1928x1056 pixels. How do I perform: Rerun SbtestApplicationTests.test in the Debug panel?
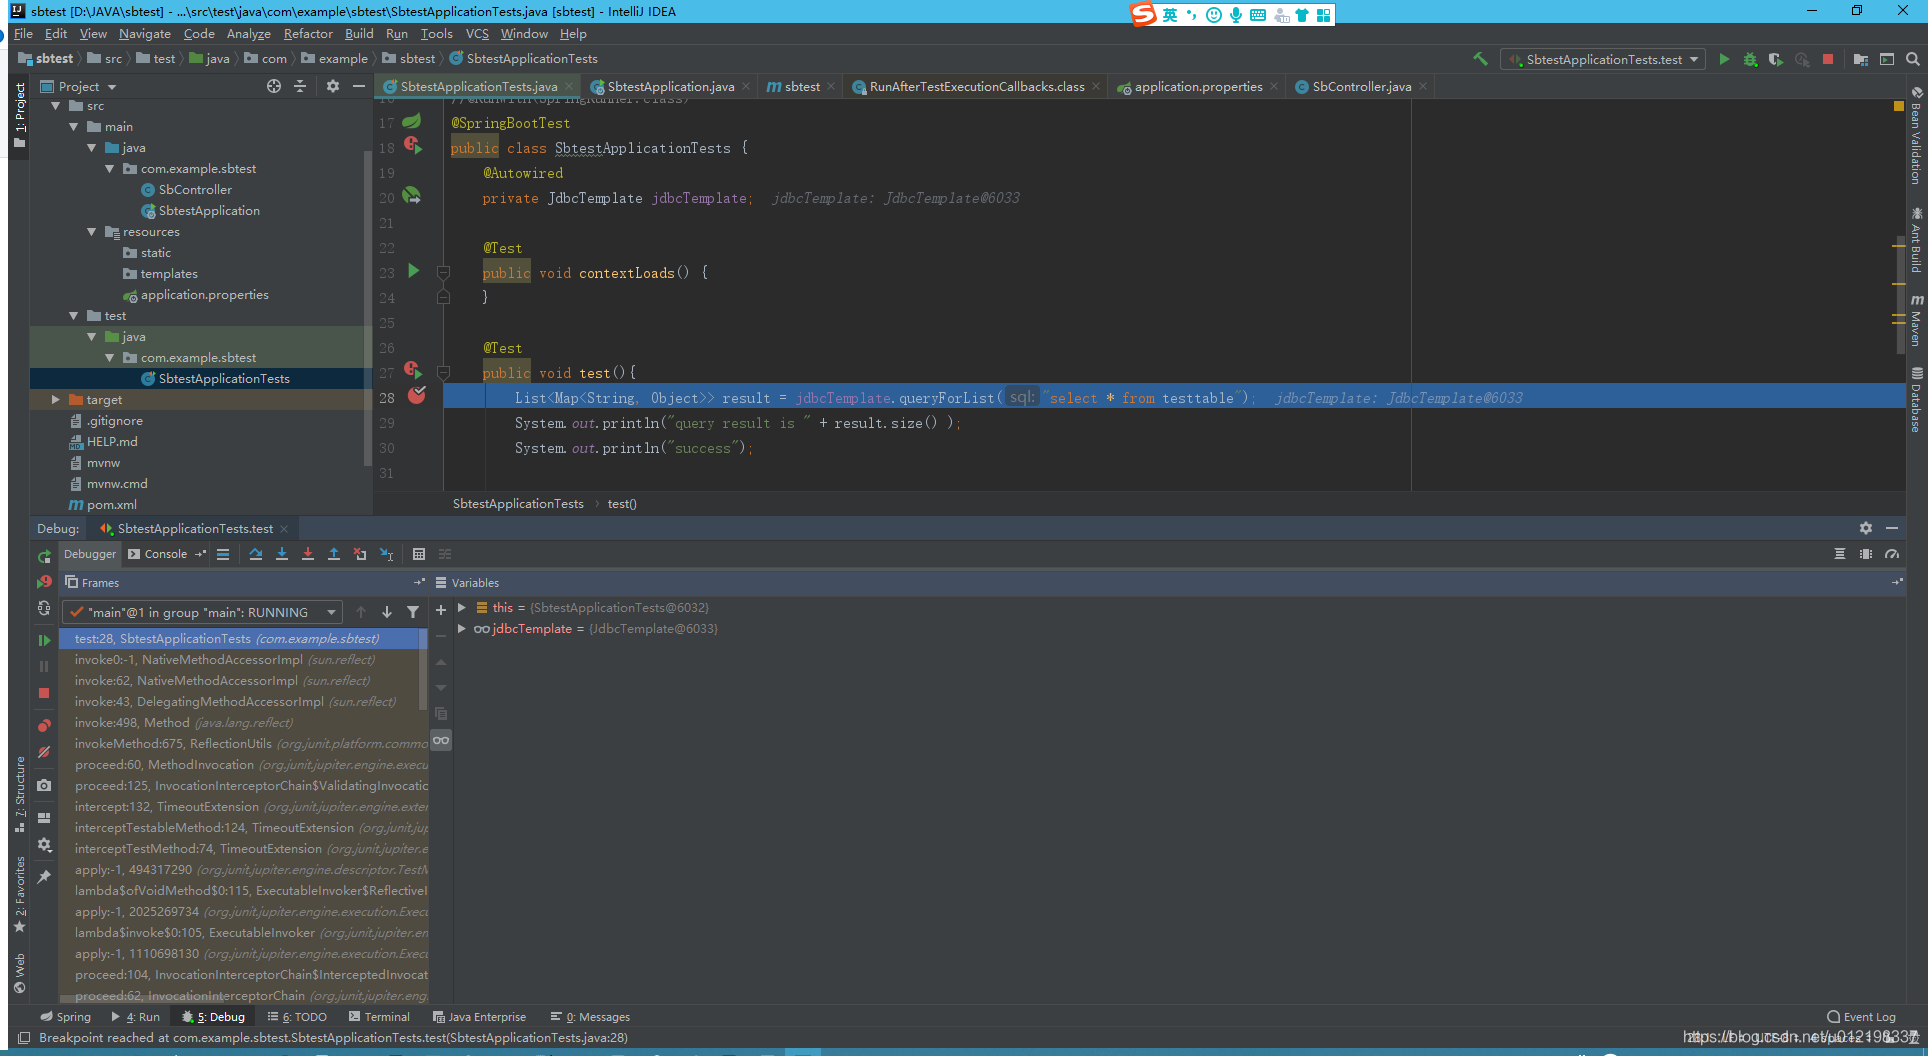point(44,556)
